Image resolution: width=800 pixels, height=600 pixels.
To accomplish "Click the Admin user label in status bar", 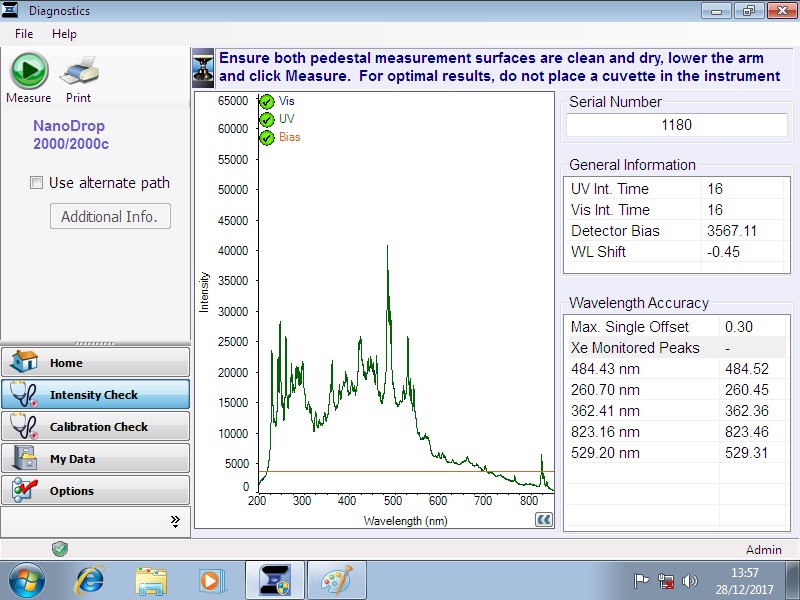I will click(763, 549).
